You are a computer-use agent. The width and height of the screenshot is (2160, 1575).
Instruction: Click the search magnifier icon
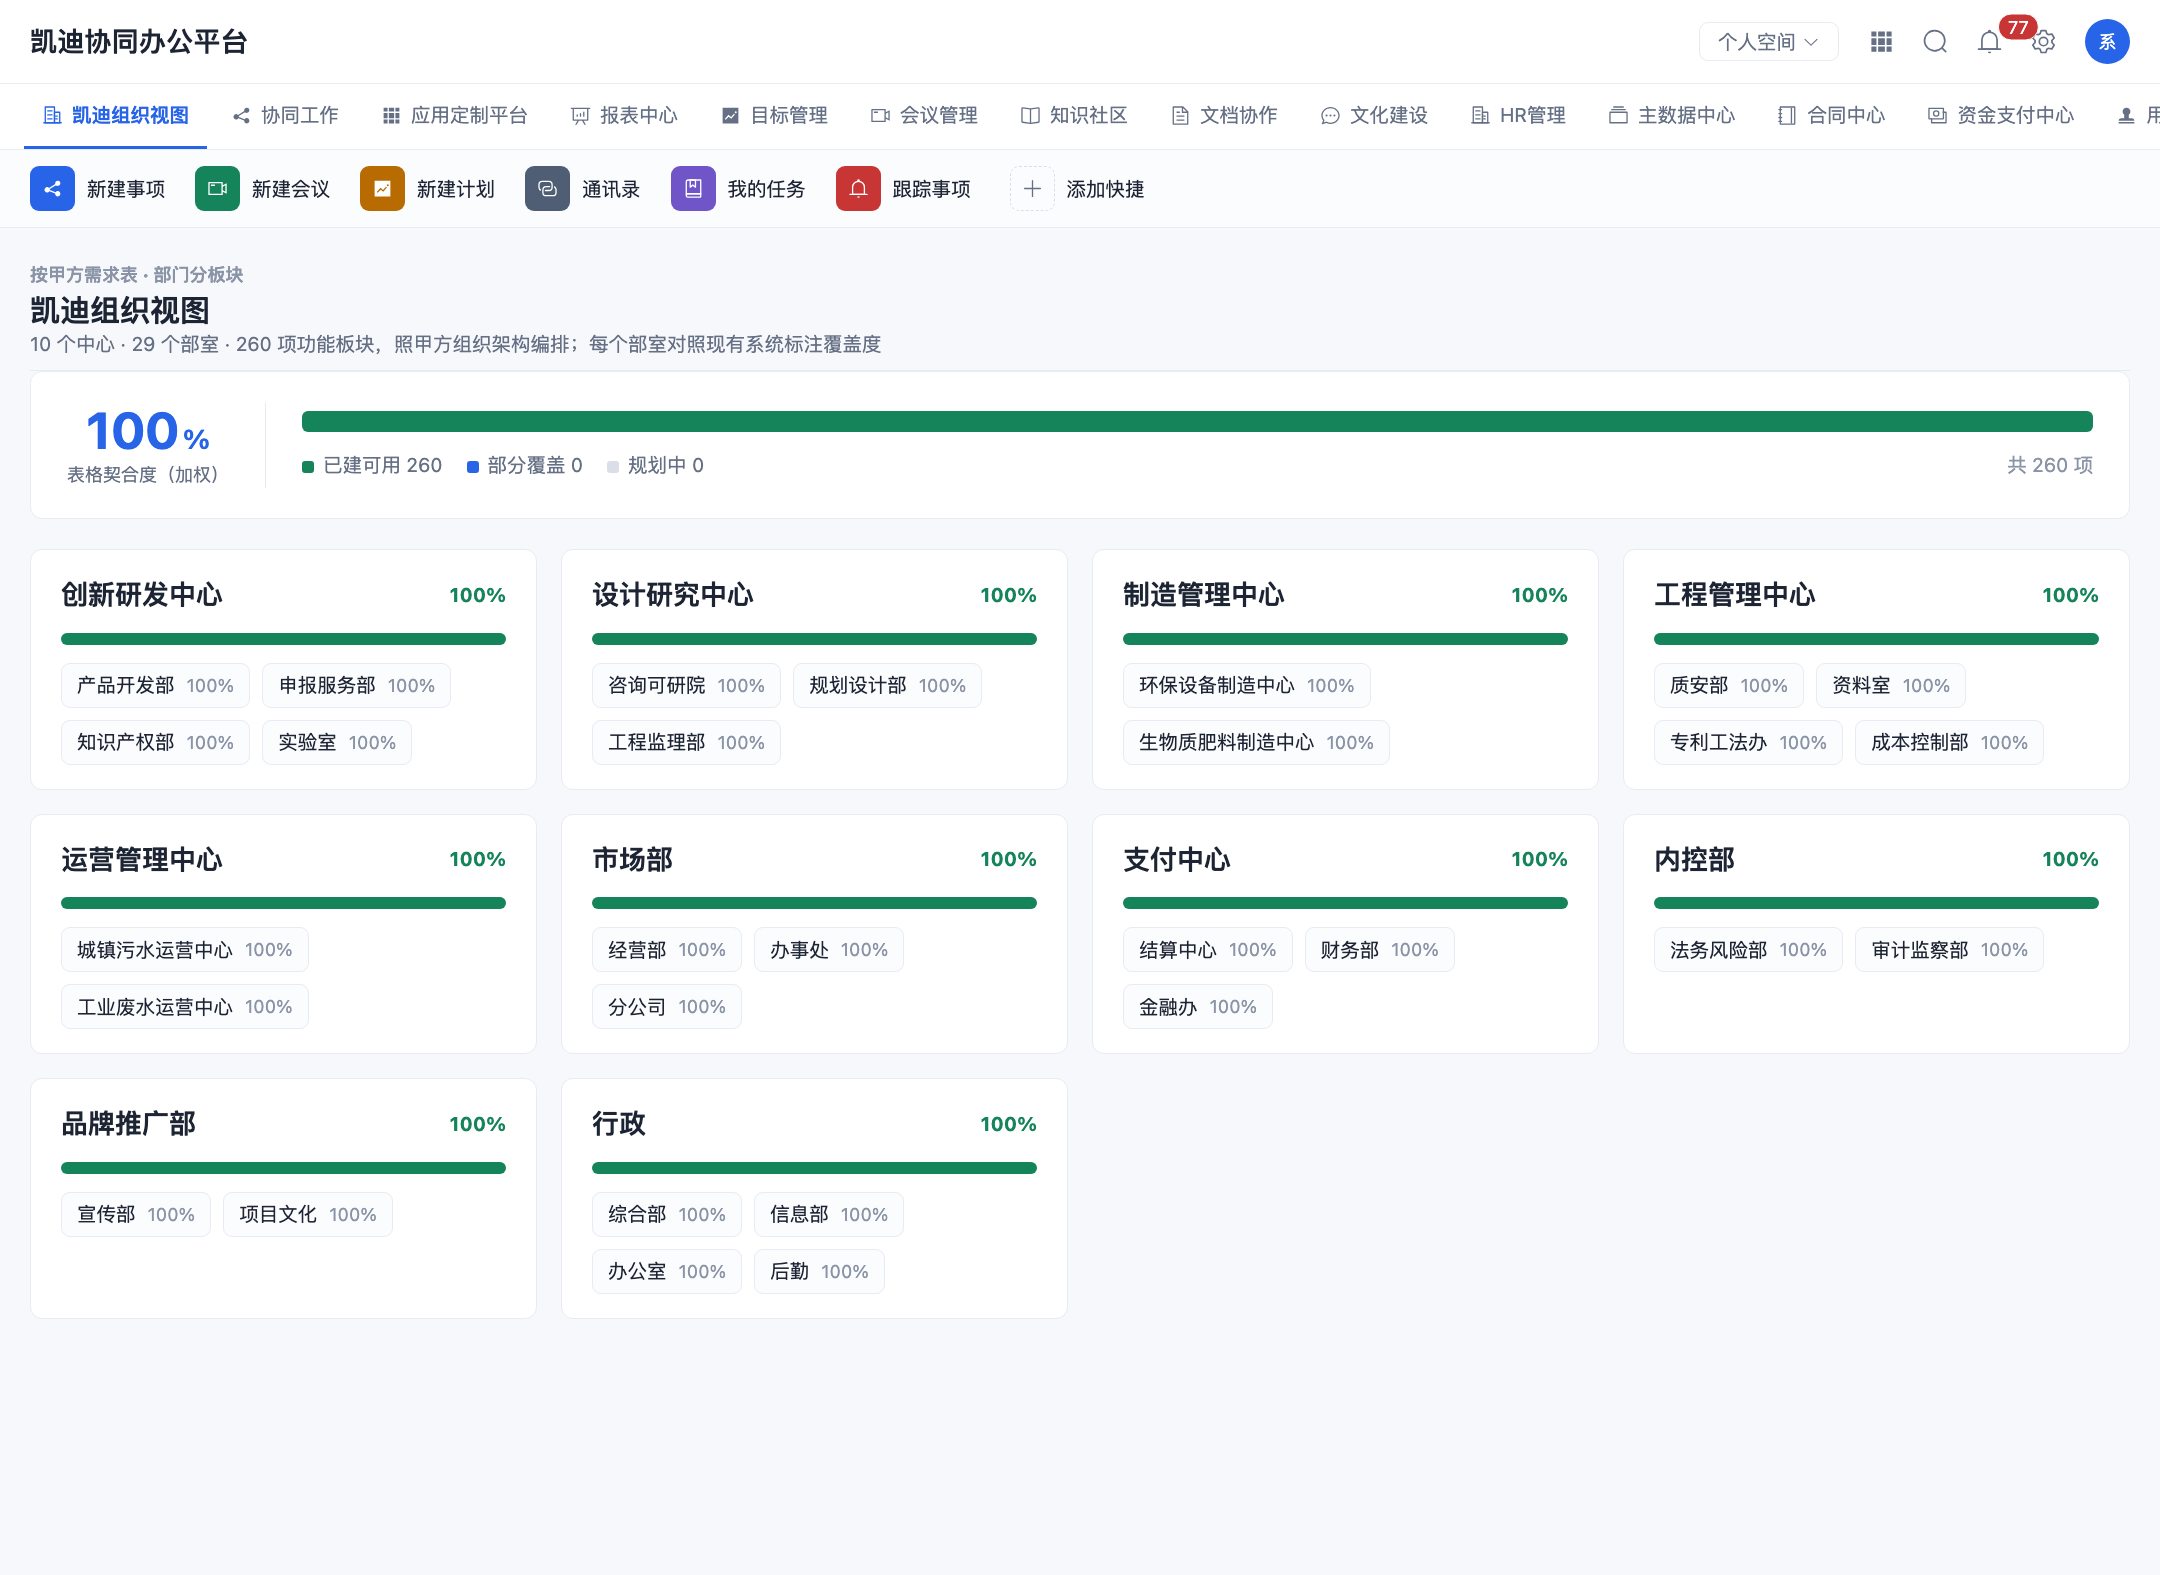[x=1935, y=42]
